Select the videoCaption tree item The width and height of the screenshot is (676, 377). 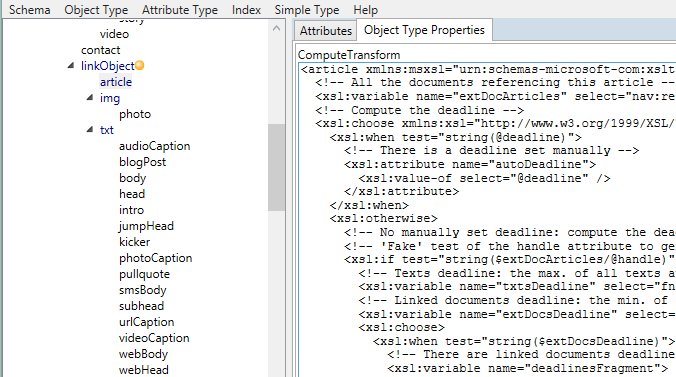click(x=154, y=338)
